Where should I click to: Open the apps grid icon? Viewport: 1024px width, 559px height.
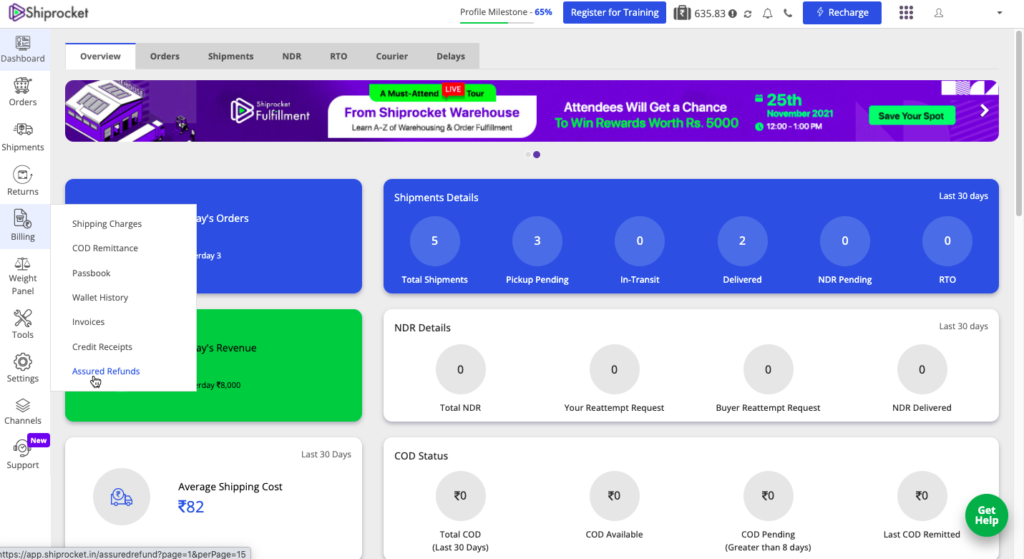click(x=906, y=12)
